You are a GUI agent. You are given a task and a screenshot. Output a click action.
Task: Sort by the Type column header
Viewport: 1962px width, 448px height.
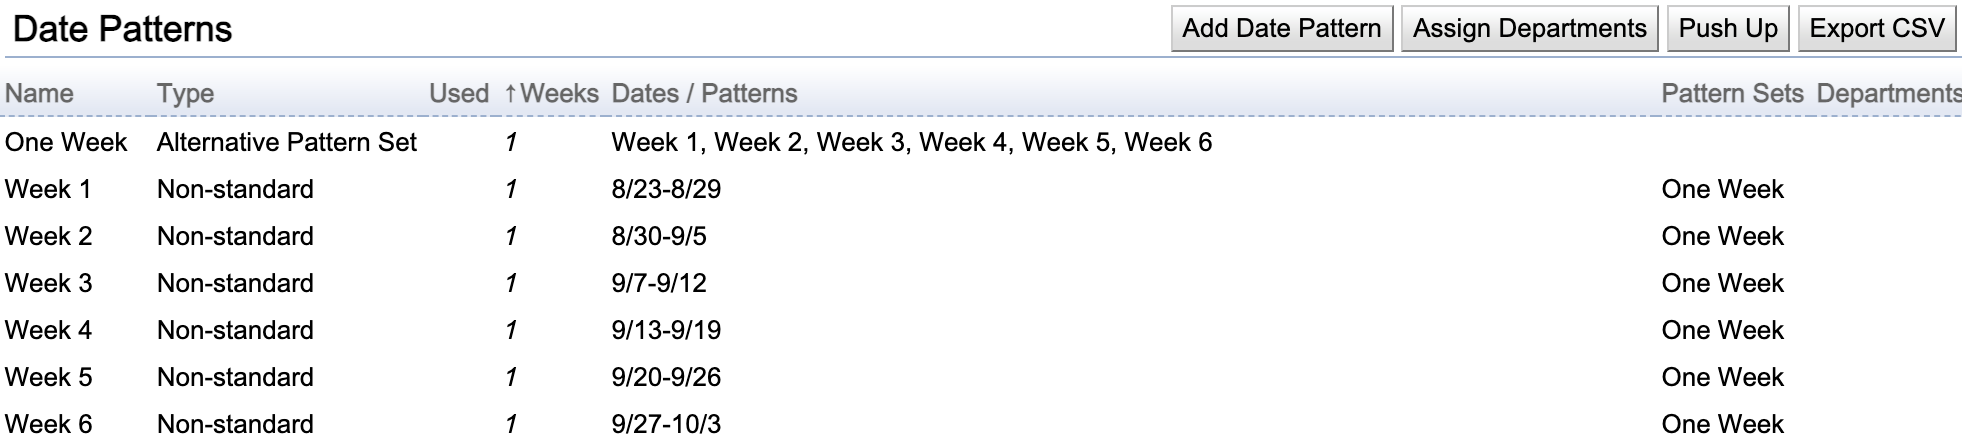click(185, 93)
